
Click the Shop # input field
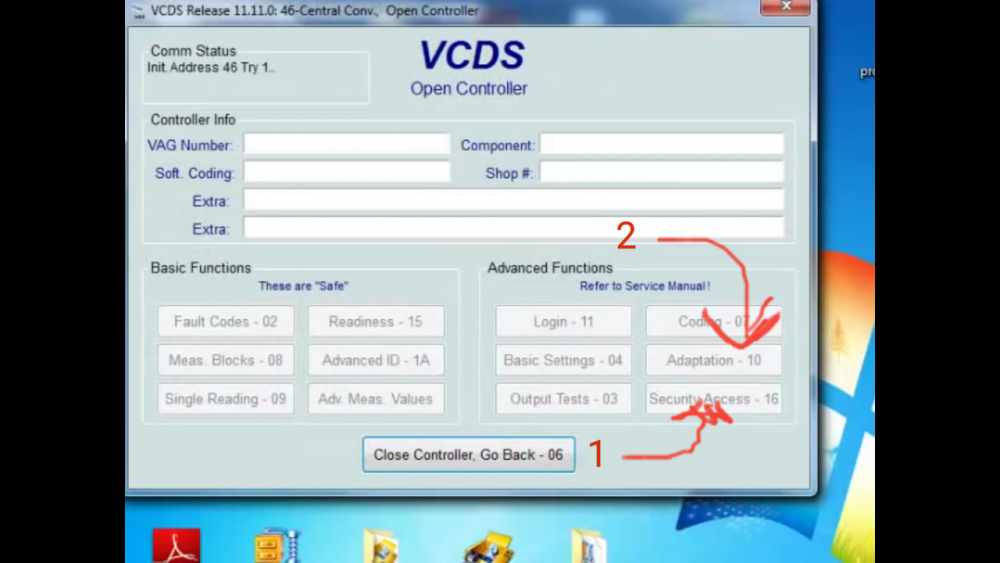point(662,172)
